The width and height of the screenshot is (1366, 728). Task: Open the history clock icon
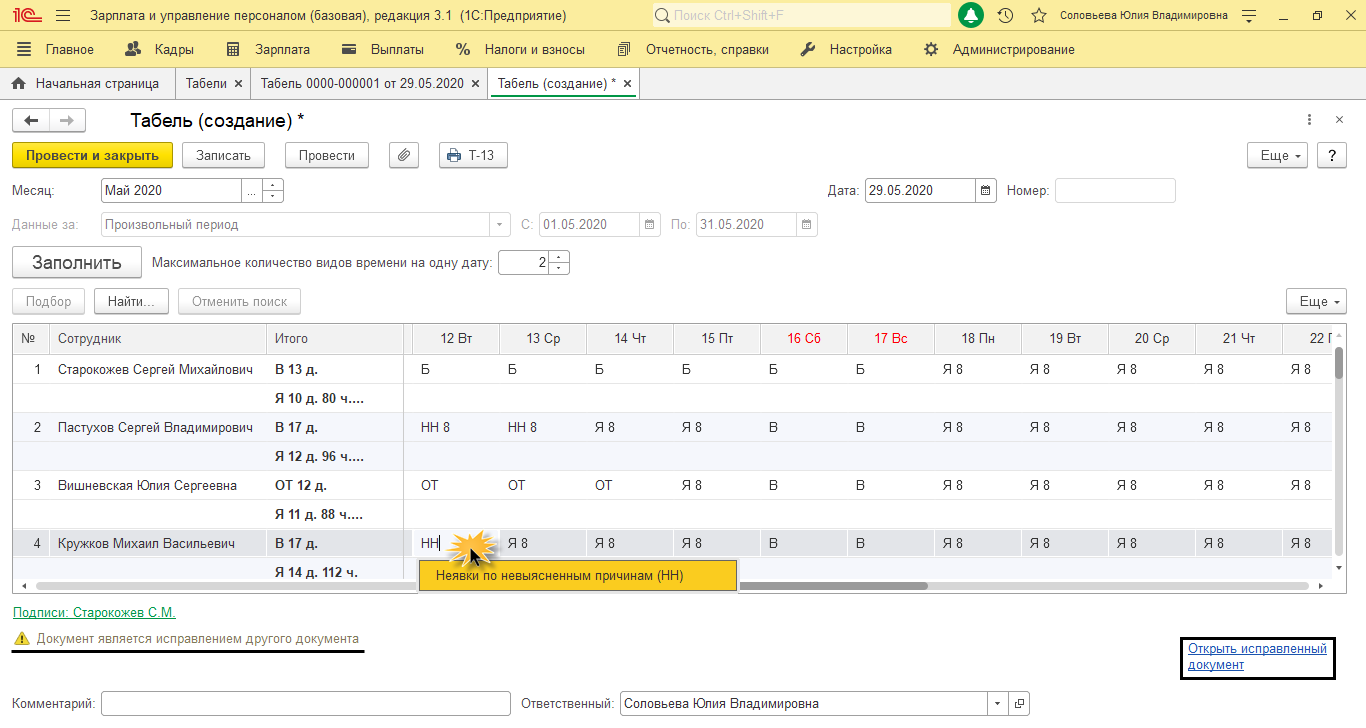pyautogui.click(x=1005, y=16)
